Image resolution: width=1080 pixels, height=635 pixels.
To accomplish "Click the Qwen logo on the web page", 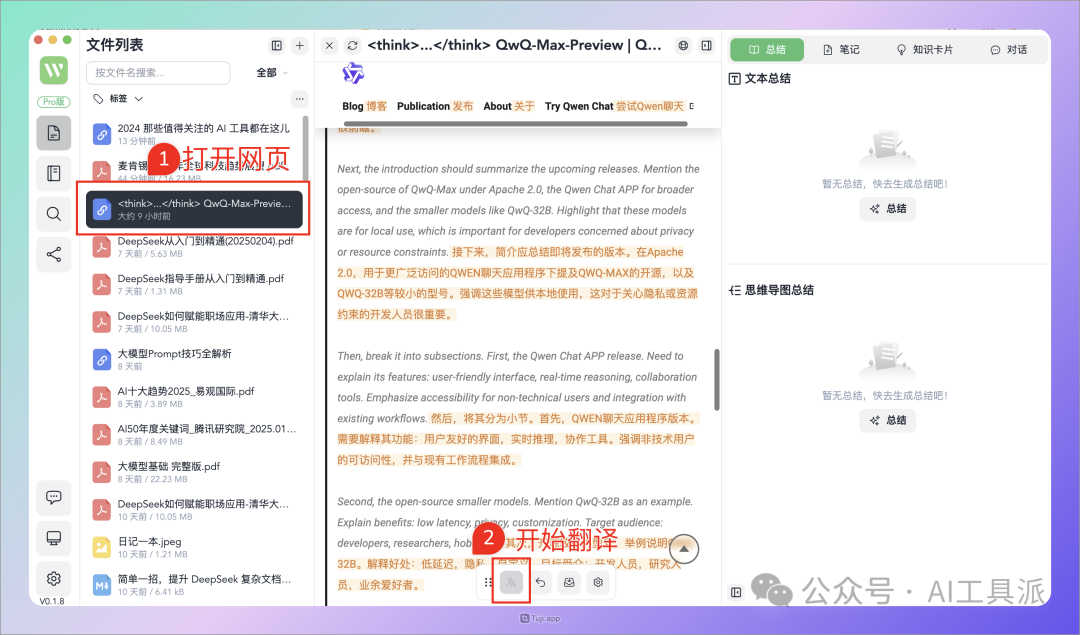I will [353, 72].
